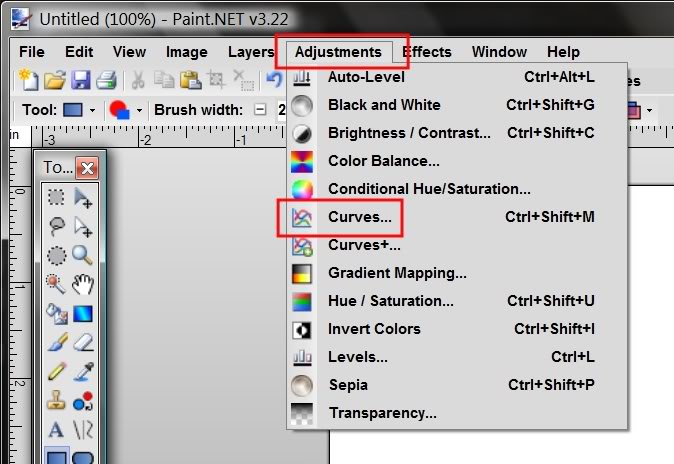Select Curves... from Adjustments menu
The width and height of the screenshot is (674, 464).
tap(457, 217)
